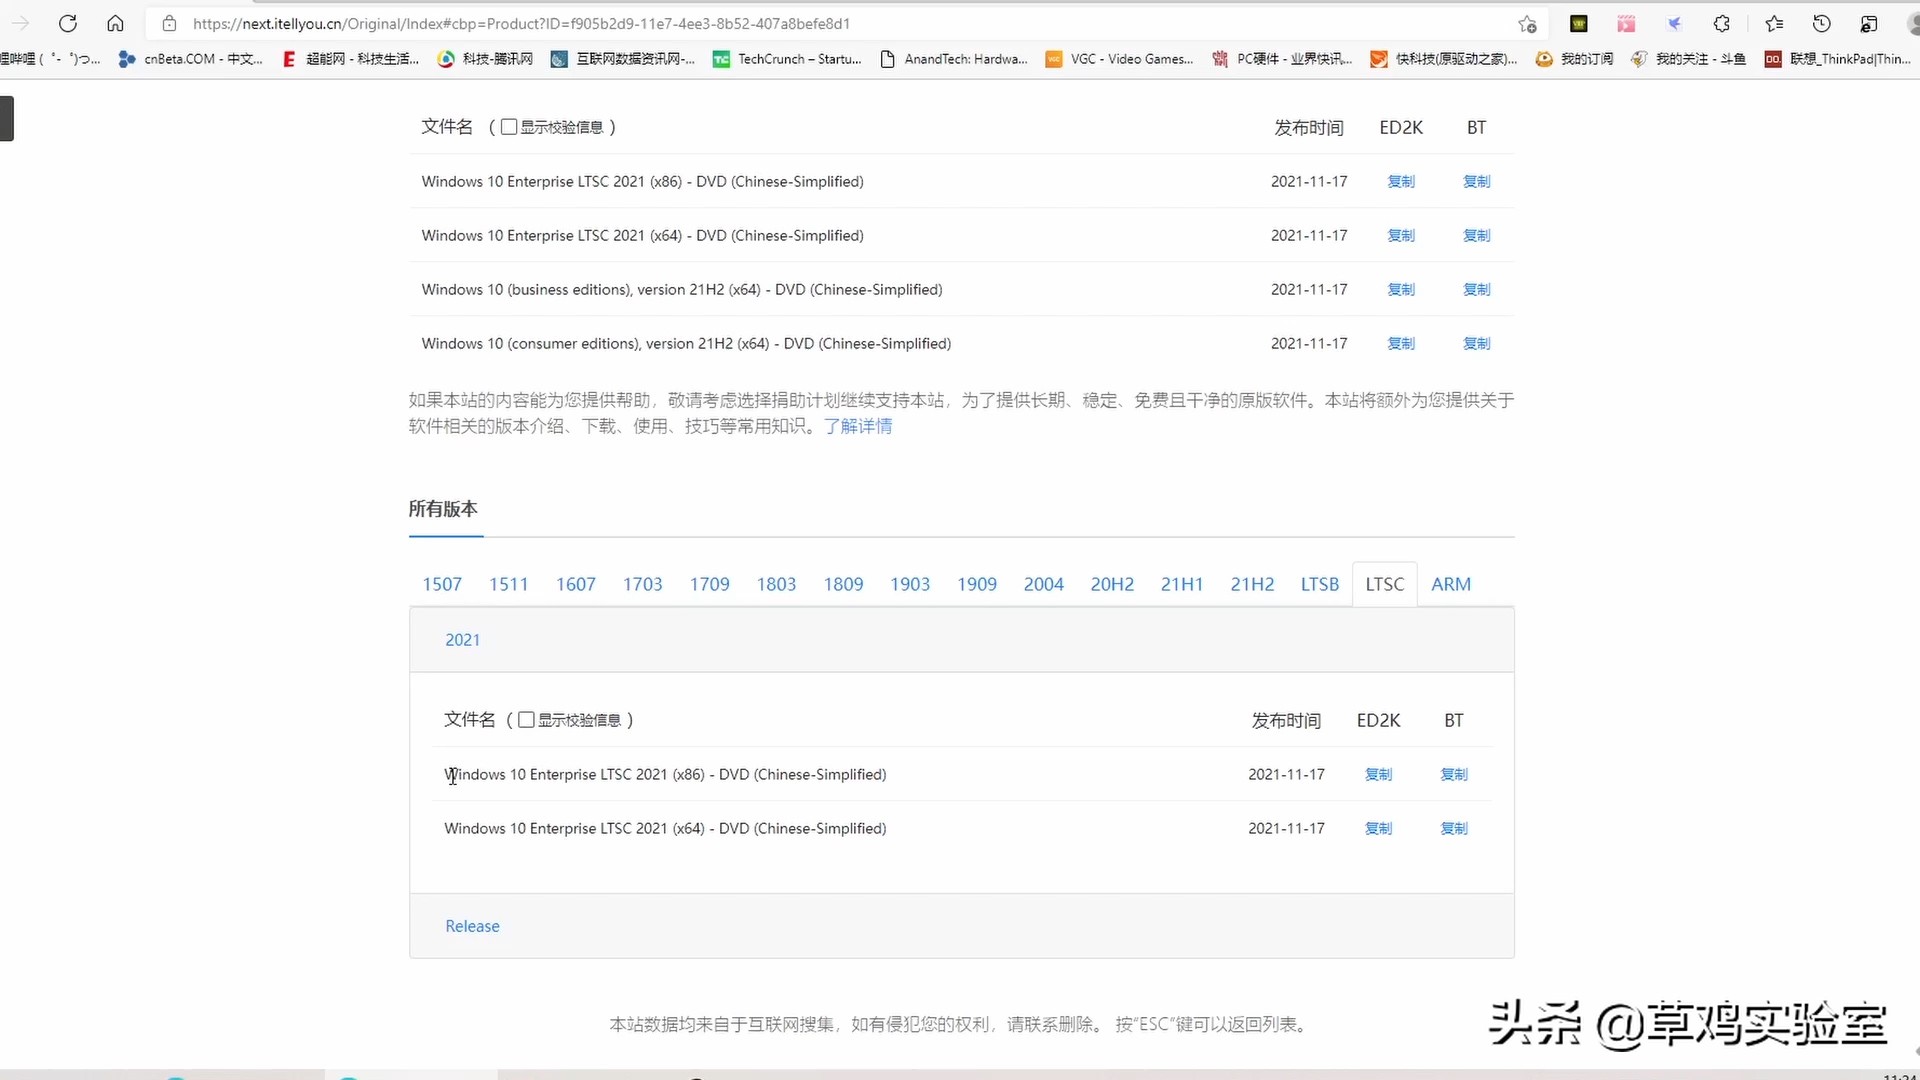The height and width of the screenshot is (1080, 1920).
Task: Click the add-to-favorites star in address bar
Action: [x=1528, y=23]
